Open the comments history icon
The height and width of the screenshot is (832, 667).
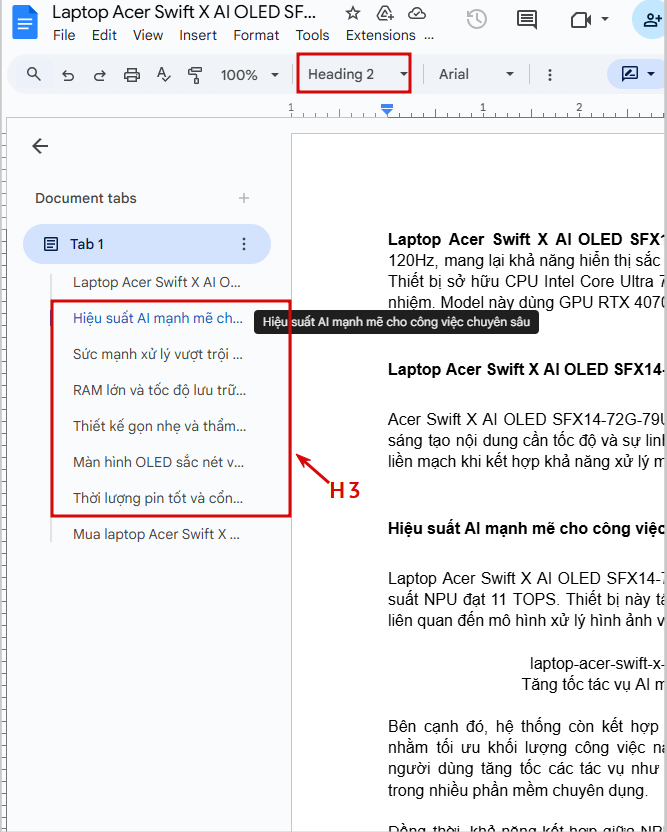[526, 20]
